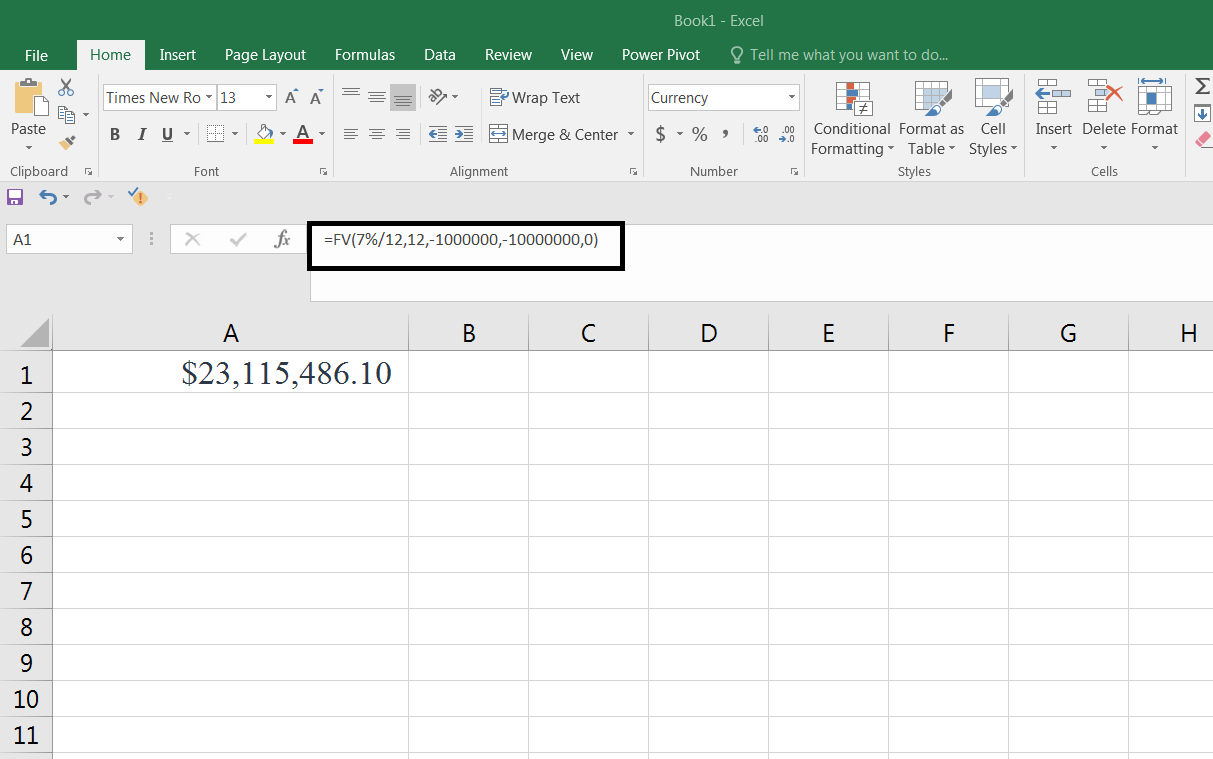Open the font size 13 dropdown
This screenshot has height=759, width=1213.
(268, 98)
